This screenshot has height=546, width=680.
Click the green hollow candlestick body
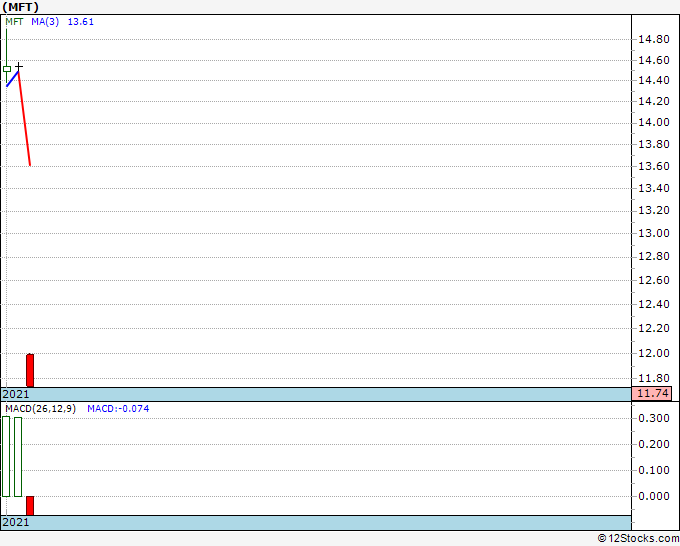point(7,69)
